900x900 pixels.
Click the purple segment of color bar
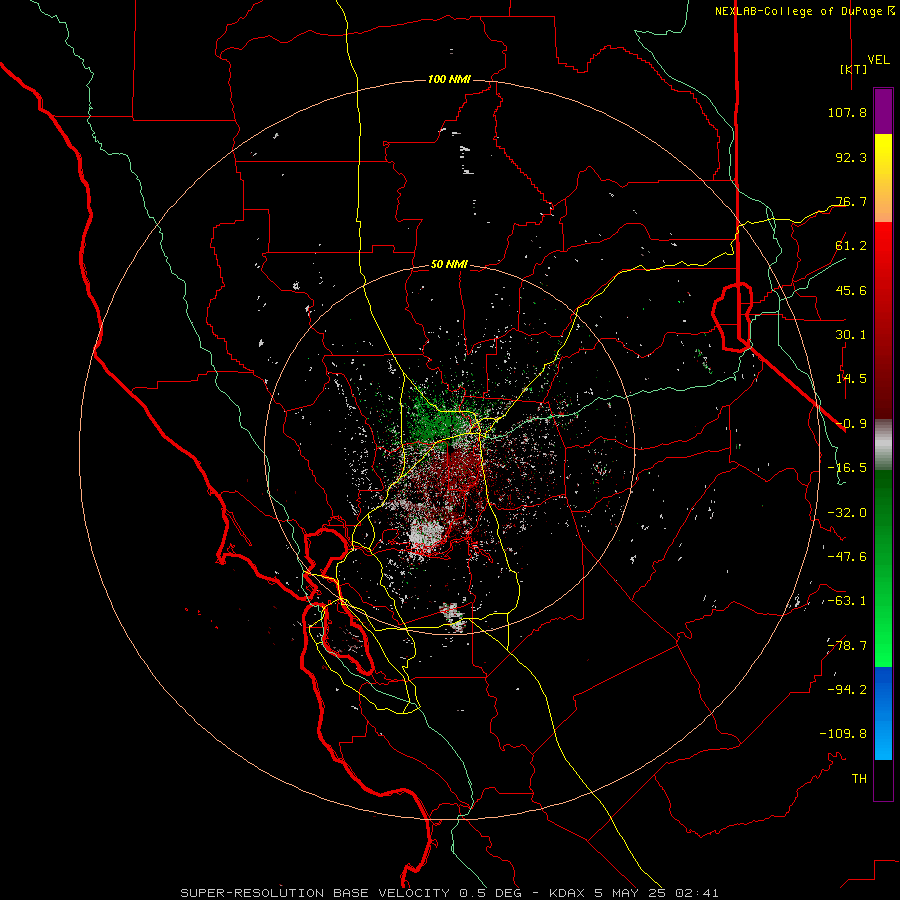click(883, 111)
